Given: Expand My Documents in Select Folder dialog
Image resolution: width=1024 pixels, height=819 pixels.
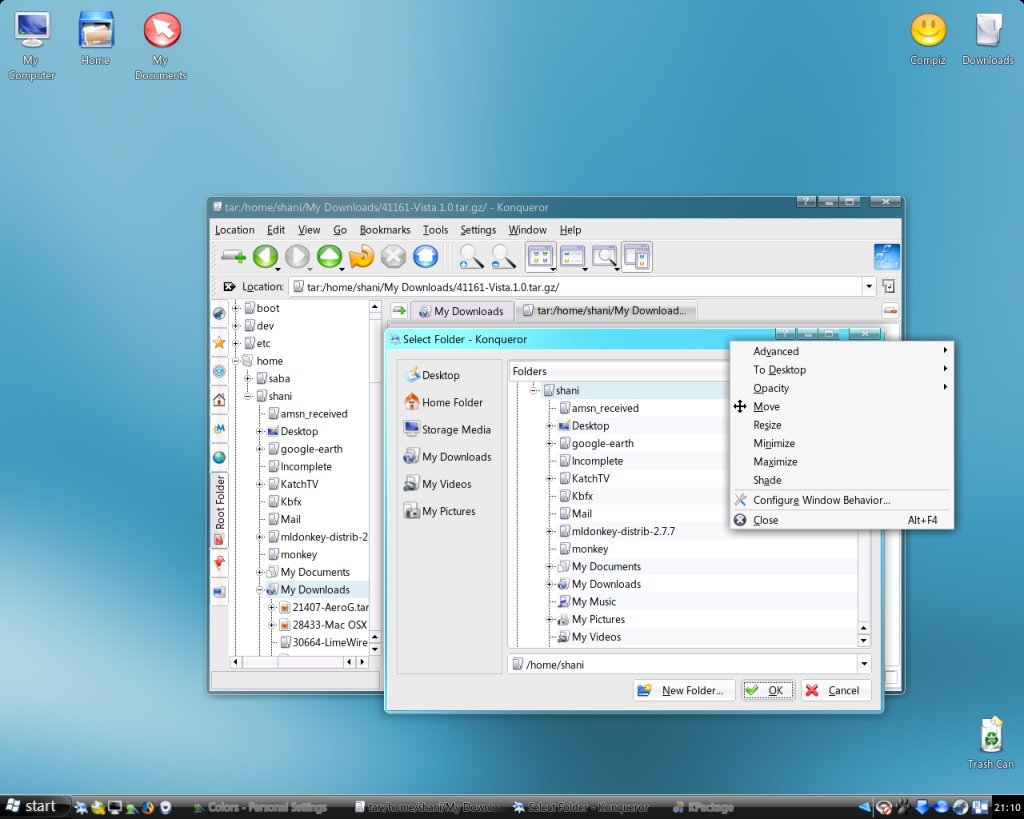Looking at the screenshot, I should point(550,567).
